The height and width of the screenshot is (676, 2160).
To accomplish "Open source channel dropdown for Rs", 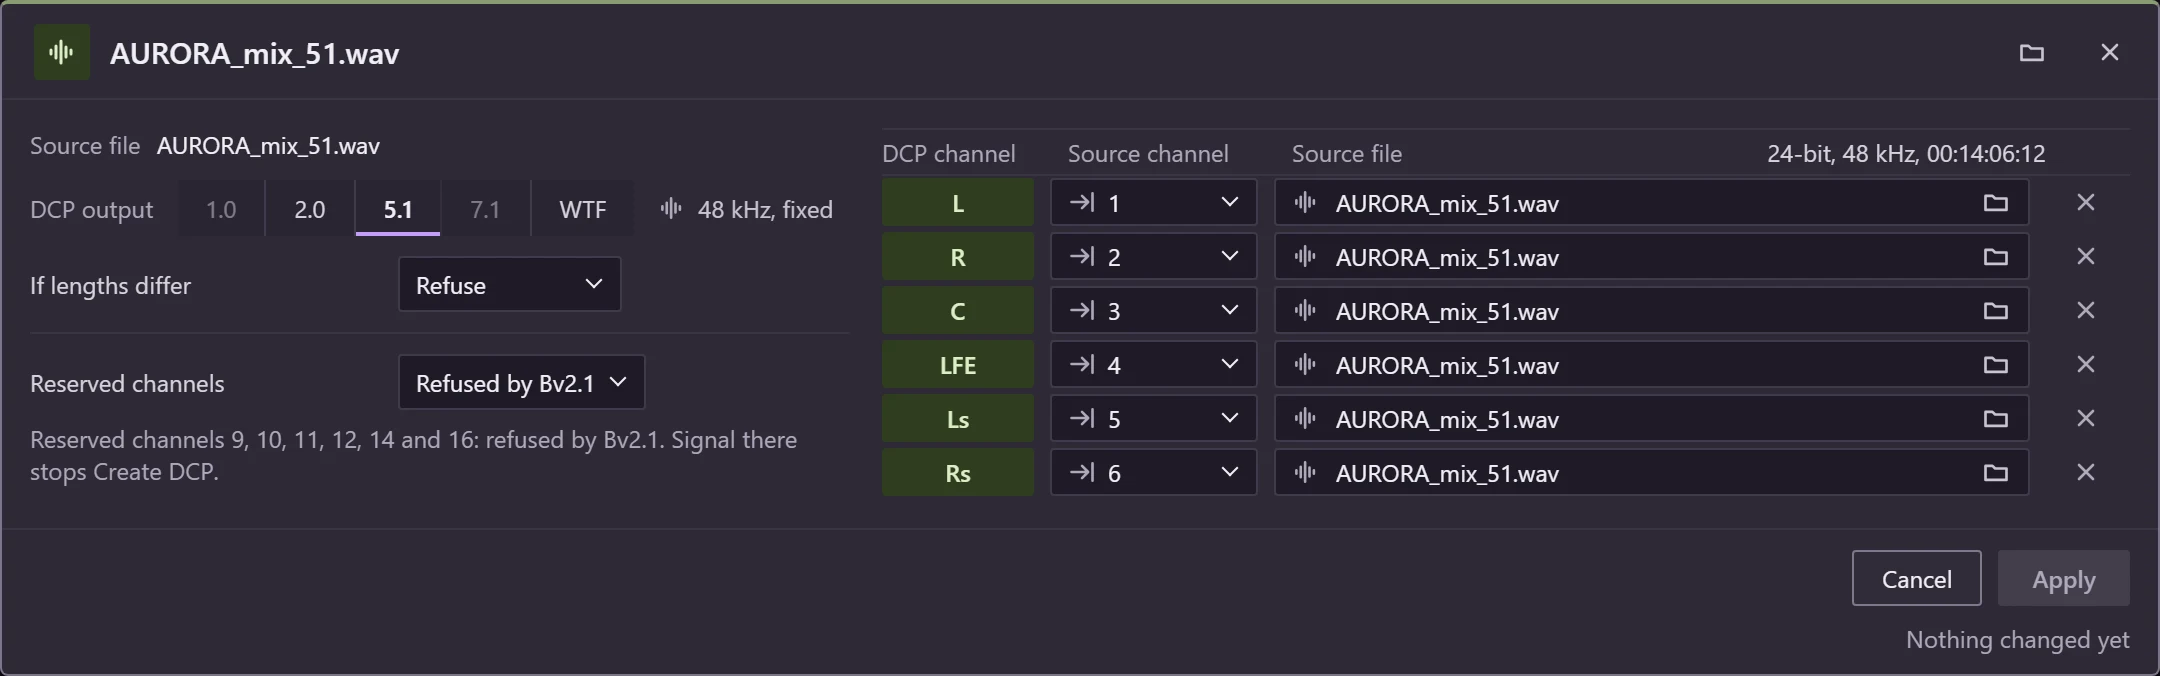I will pyautogui.click(x=1153, y=473).
